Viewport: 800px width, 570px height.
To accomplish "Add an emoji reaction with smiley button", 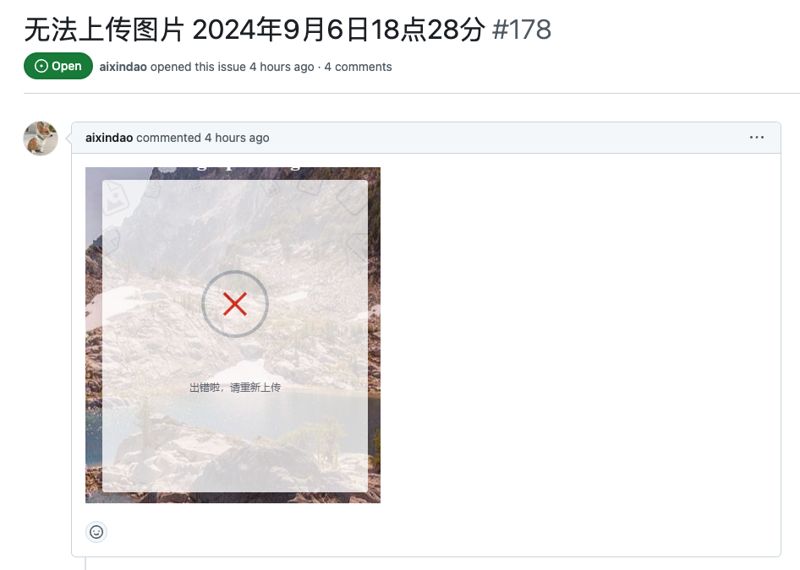I will [96, 532].
